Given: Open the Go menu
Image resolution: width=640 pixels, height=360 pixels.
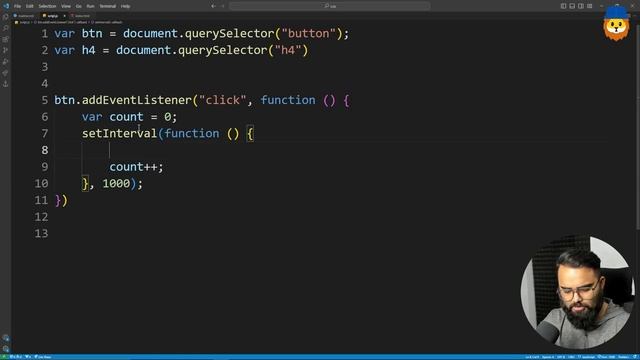Looking at the screenshot, I should (x=79, y=6).
